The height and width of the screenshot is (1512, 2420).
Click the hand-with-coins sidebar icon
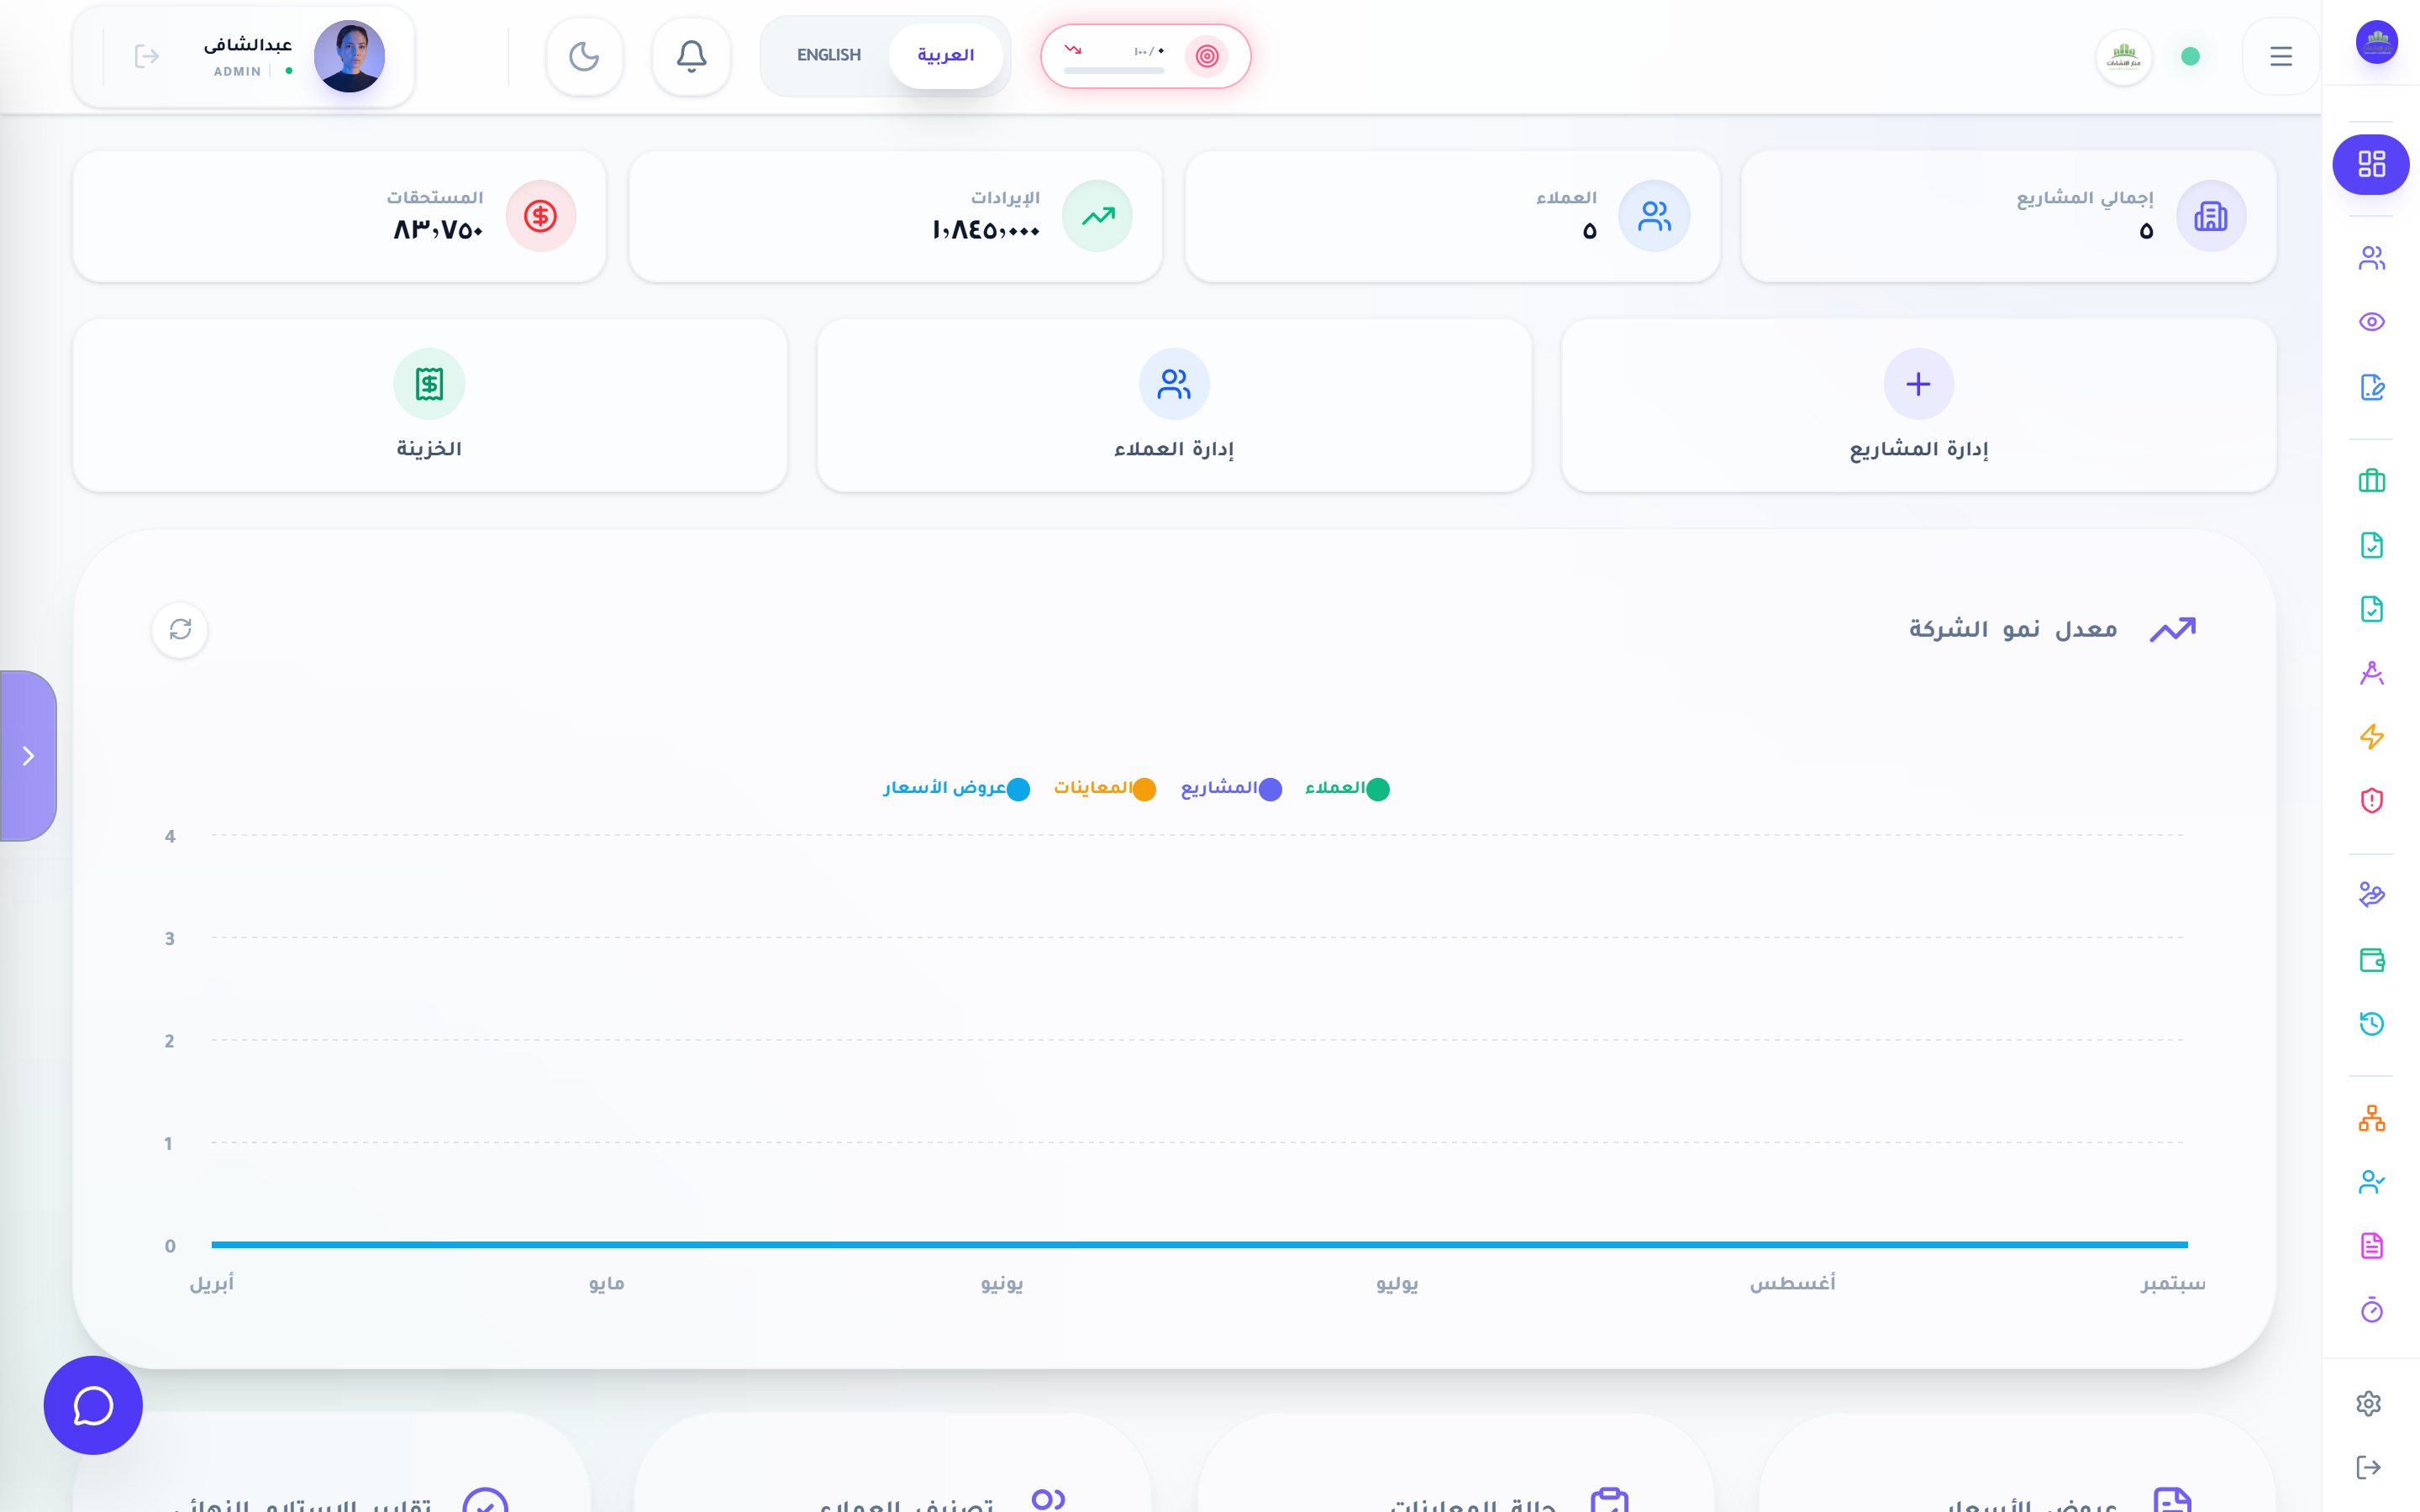(x=2371, y=894)
